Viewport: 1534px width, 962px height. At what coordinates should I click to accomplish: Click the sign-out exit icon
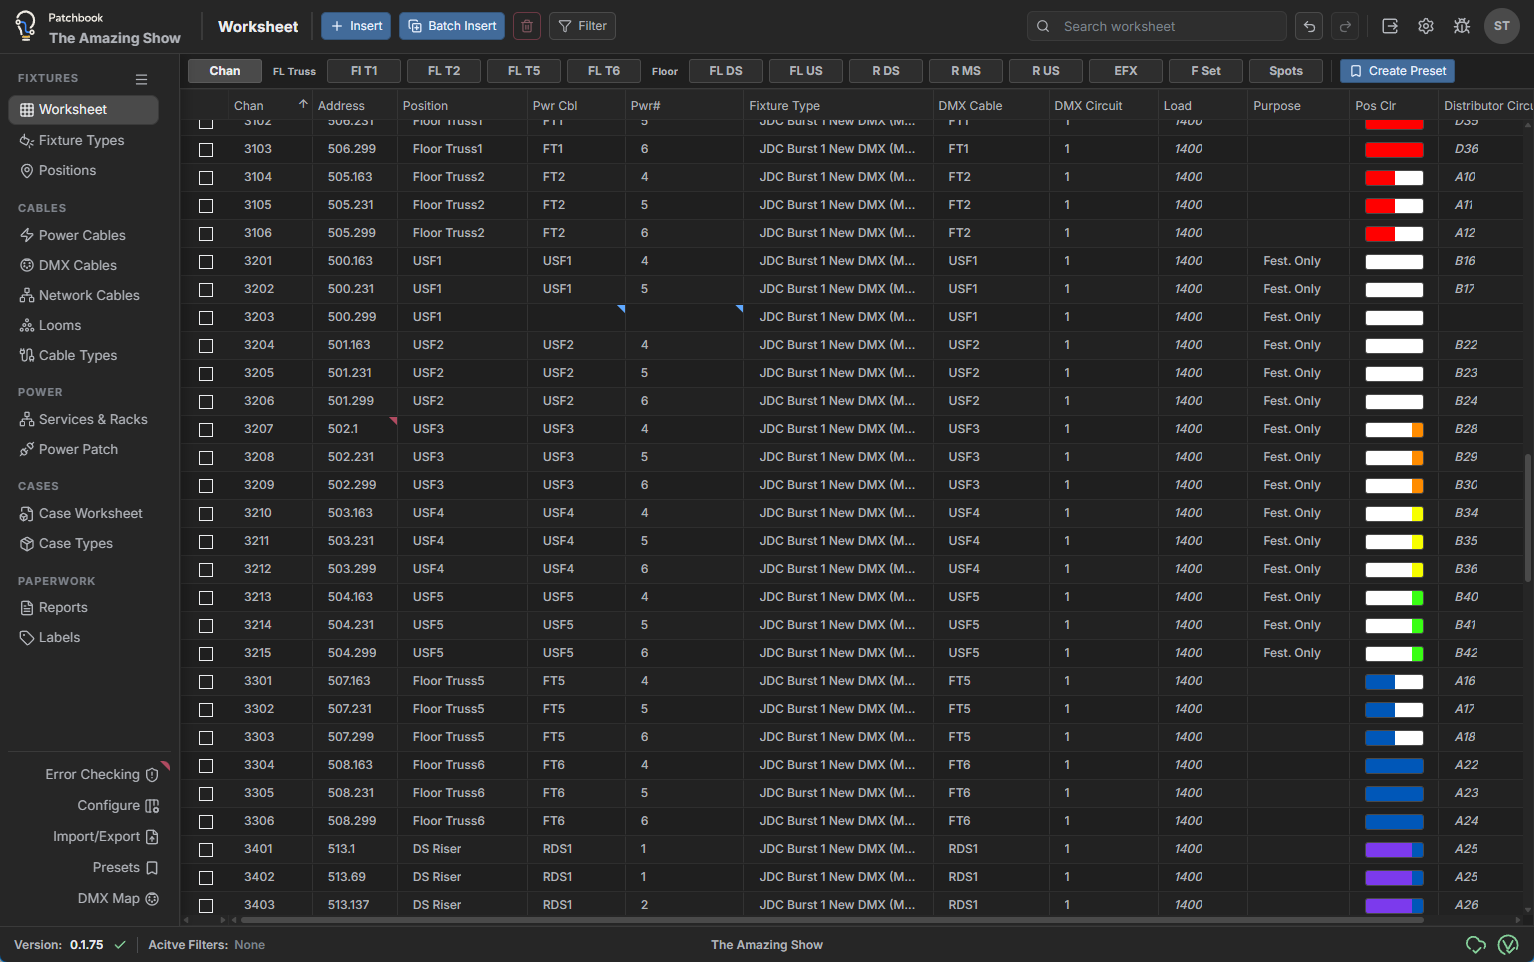click(1390, 26)
